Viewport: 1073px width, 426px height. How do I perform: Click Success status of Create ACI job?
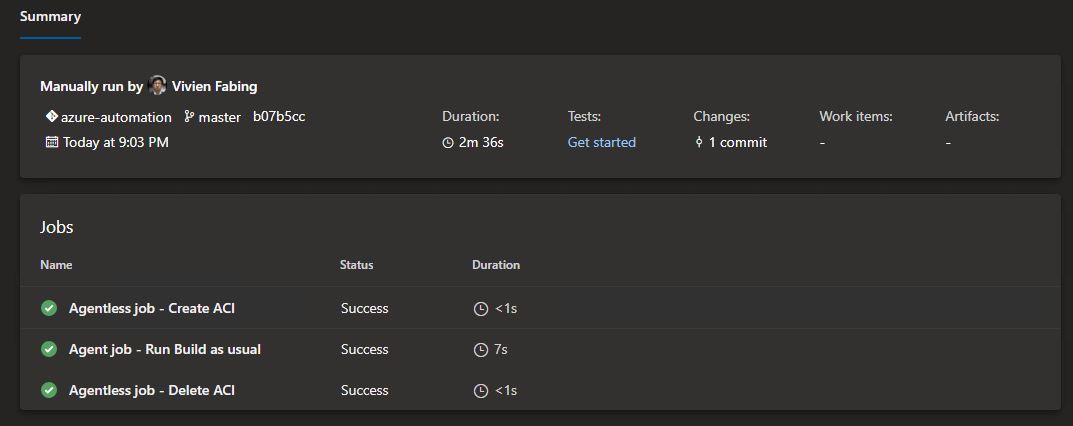365,308
